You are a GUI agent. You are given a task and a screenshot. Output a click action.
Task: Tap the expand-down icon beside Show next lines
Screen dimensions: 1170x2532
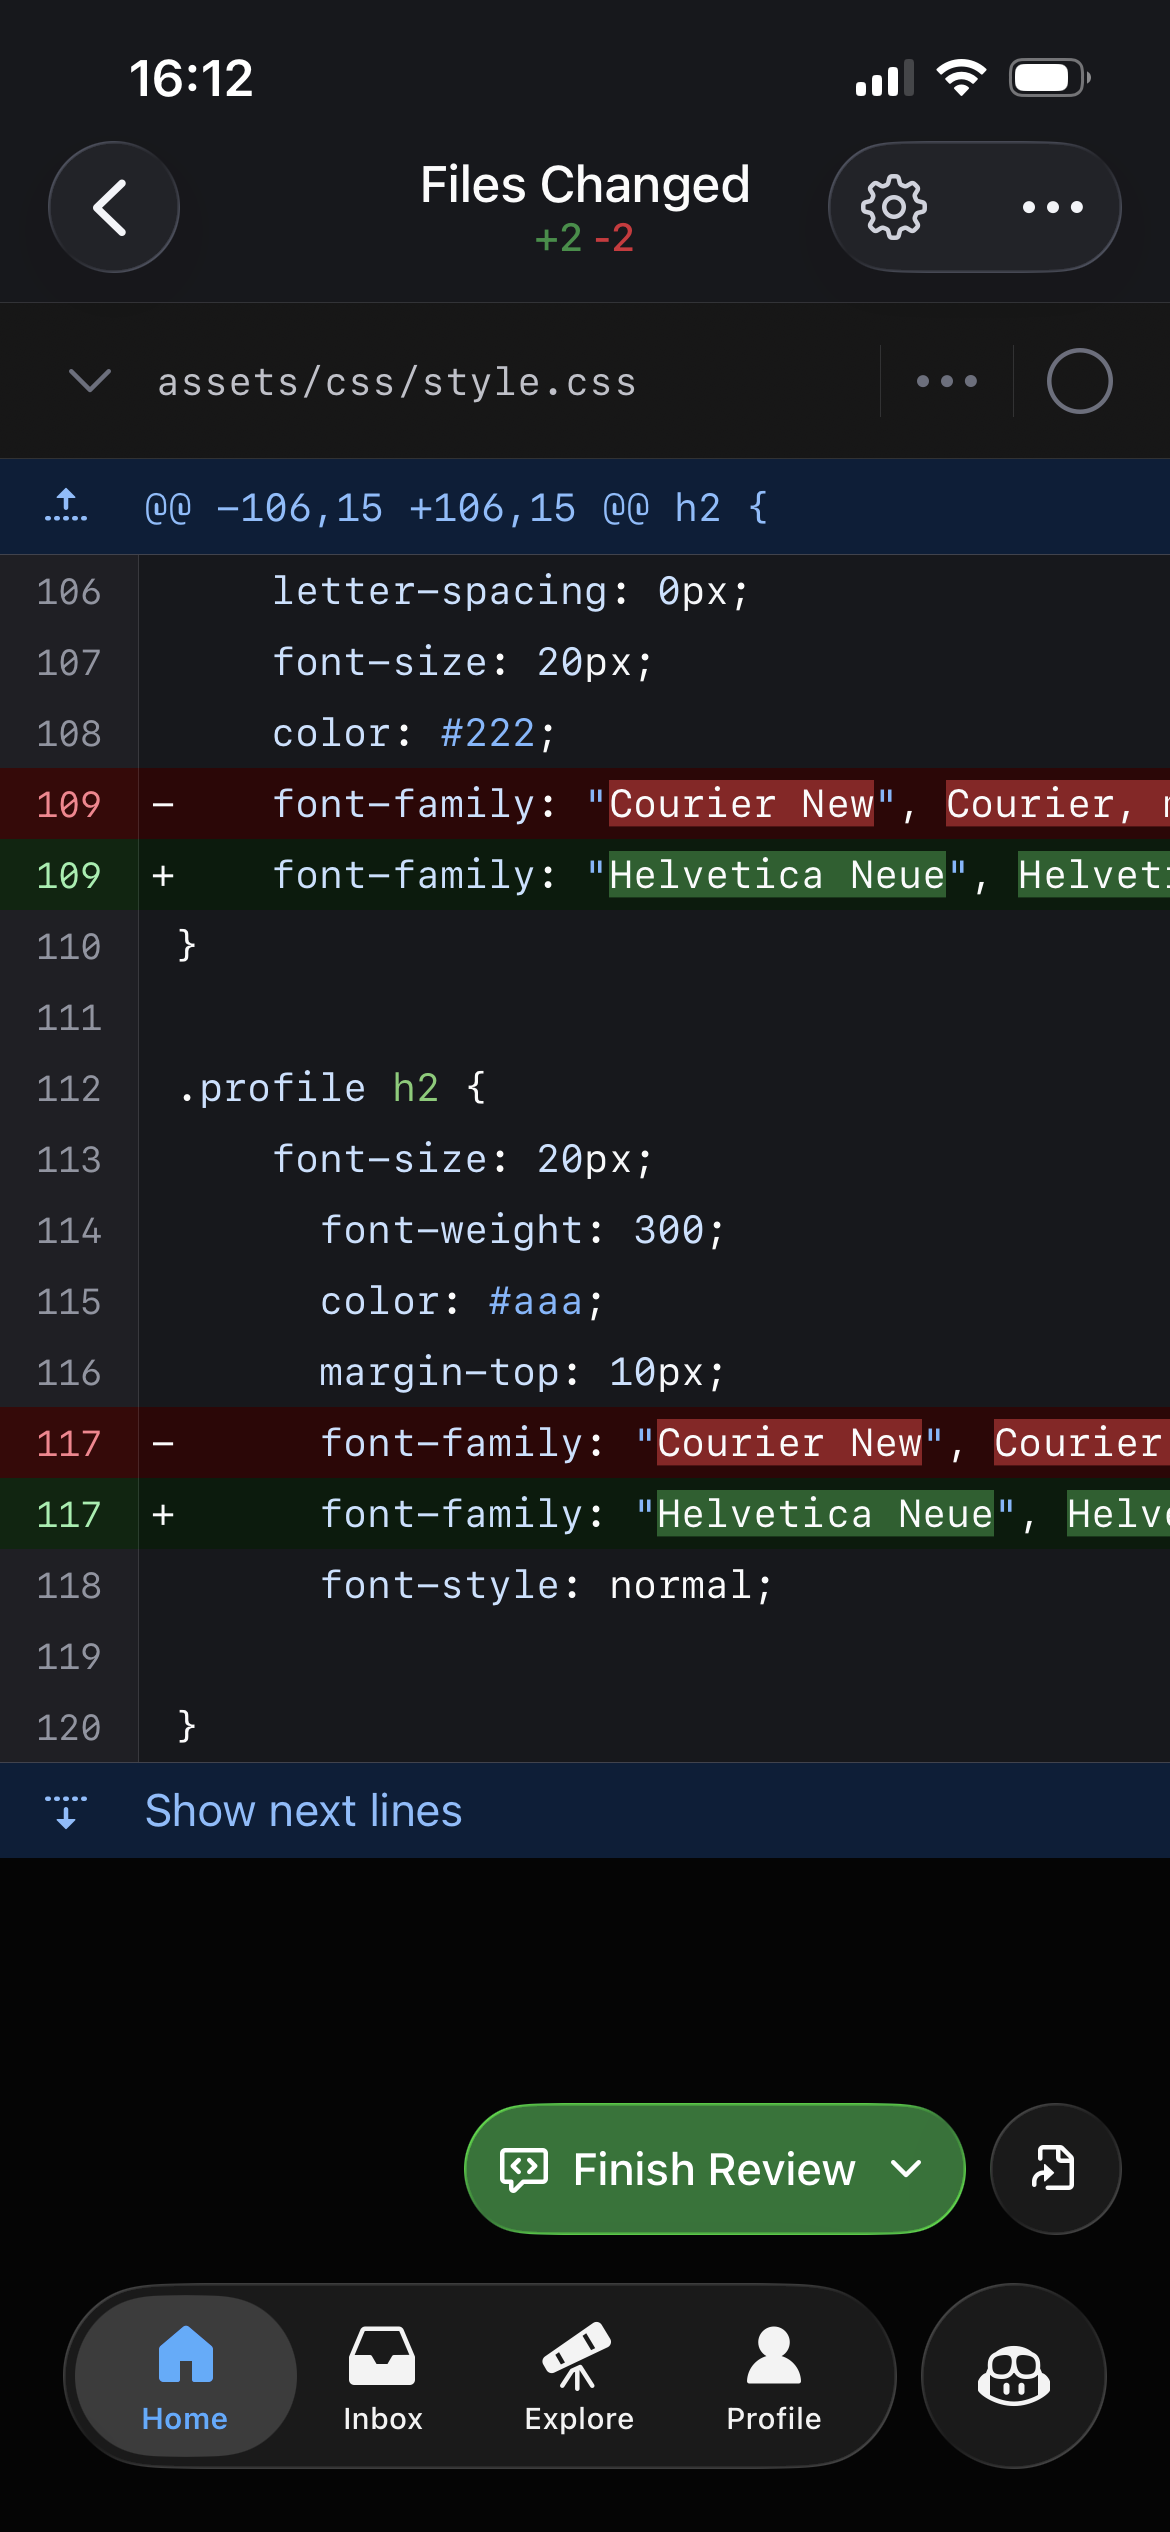[66, 1811]
